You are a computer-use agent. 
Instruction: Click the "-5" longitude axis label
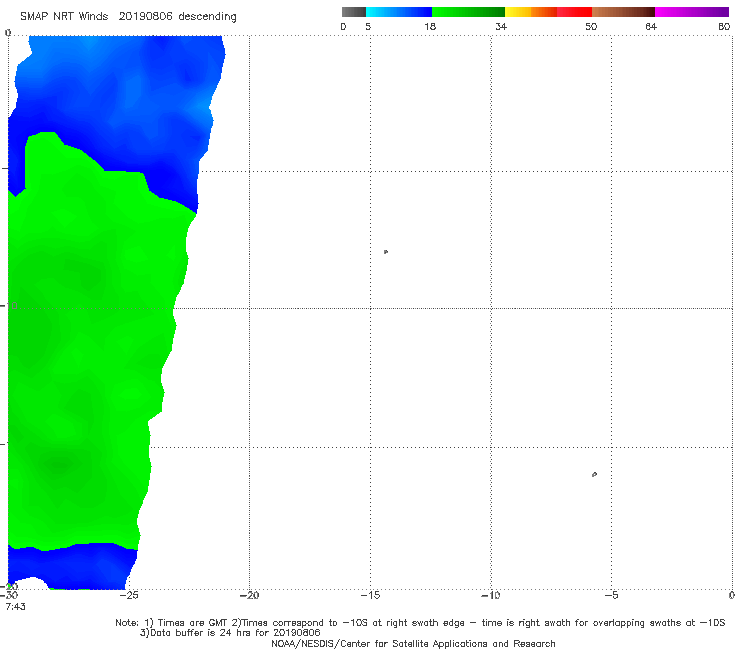[611, 596]
